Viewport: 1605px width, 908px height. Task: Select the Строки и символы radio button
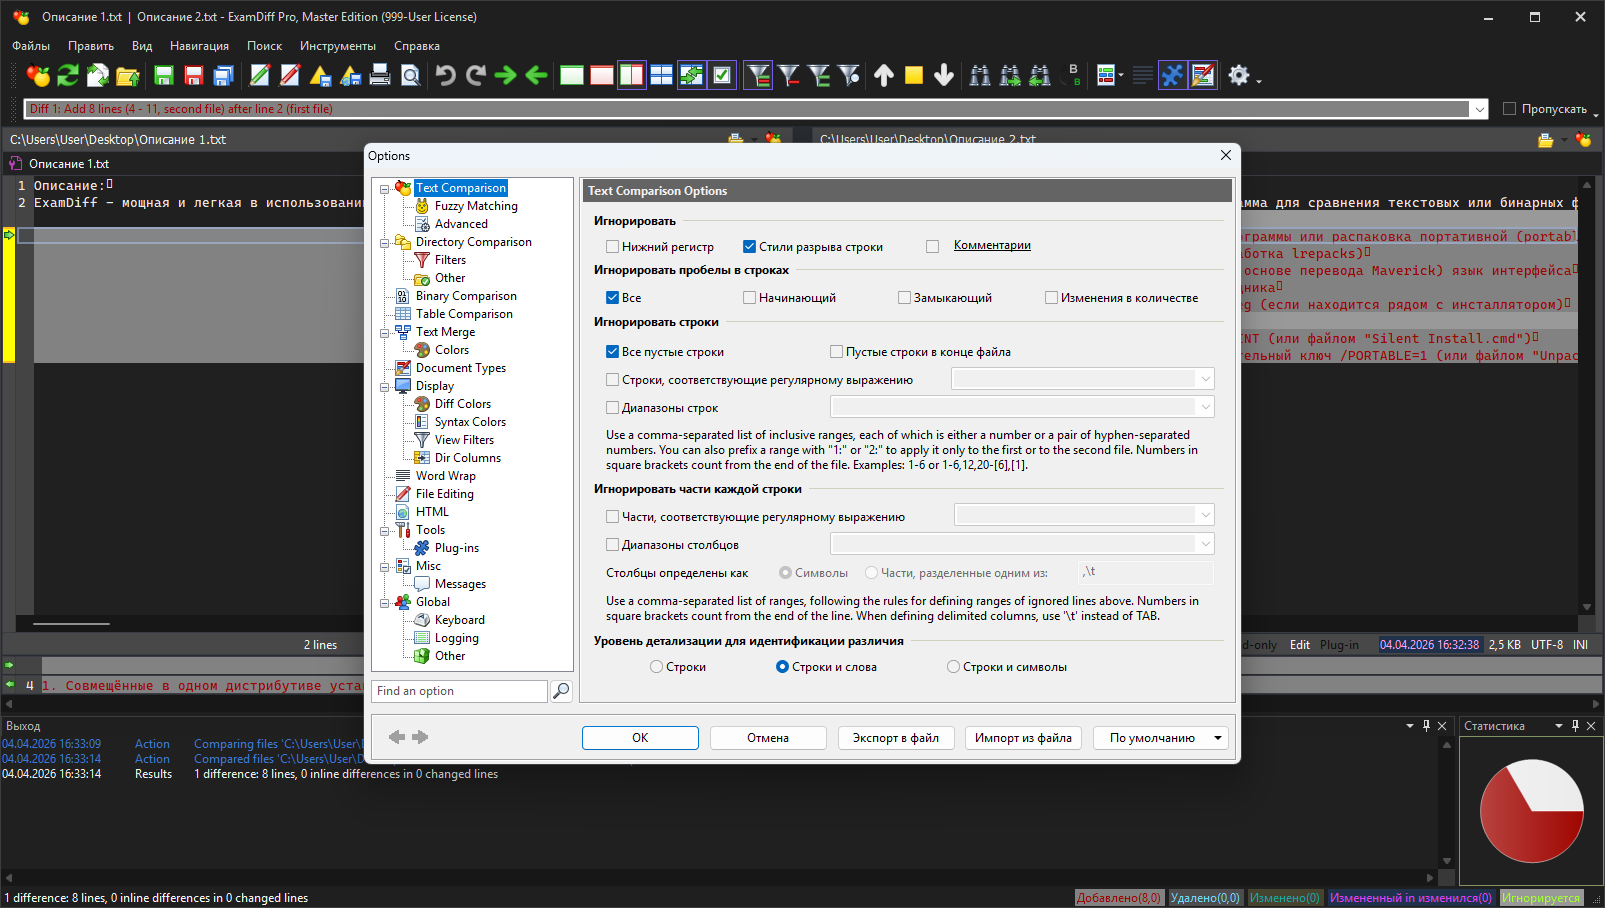pos(953,667)
